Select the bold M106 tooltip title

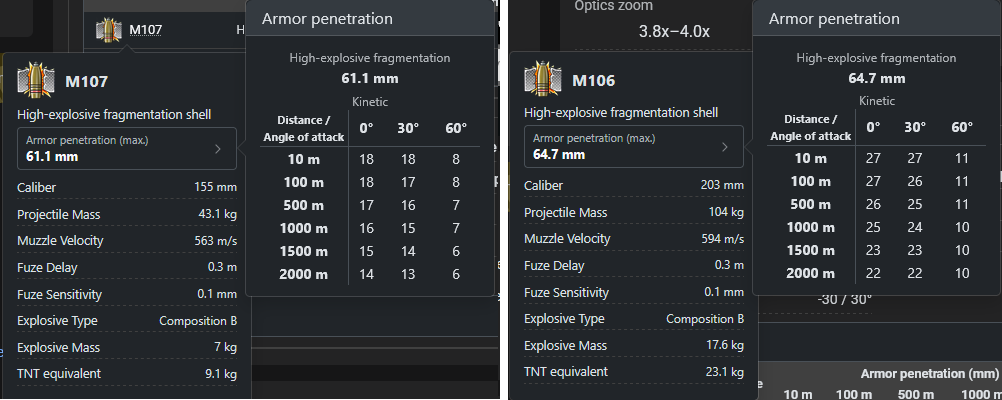pyautogui.click(x=594, y=81)
